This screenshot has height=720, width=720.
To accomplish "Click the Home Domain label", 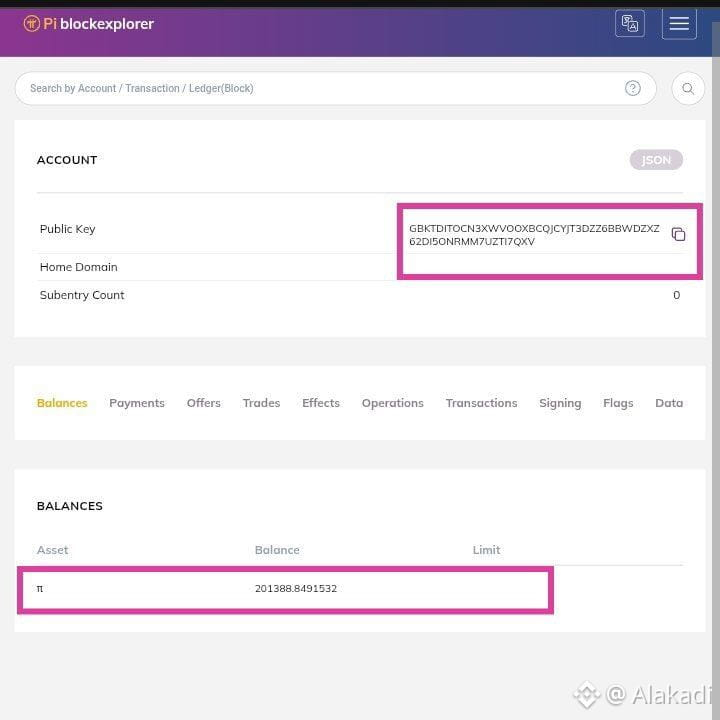I will pyautogui.click(x=79, y=267).
